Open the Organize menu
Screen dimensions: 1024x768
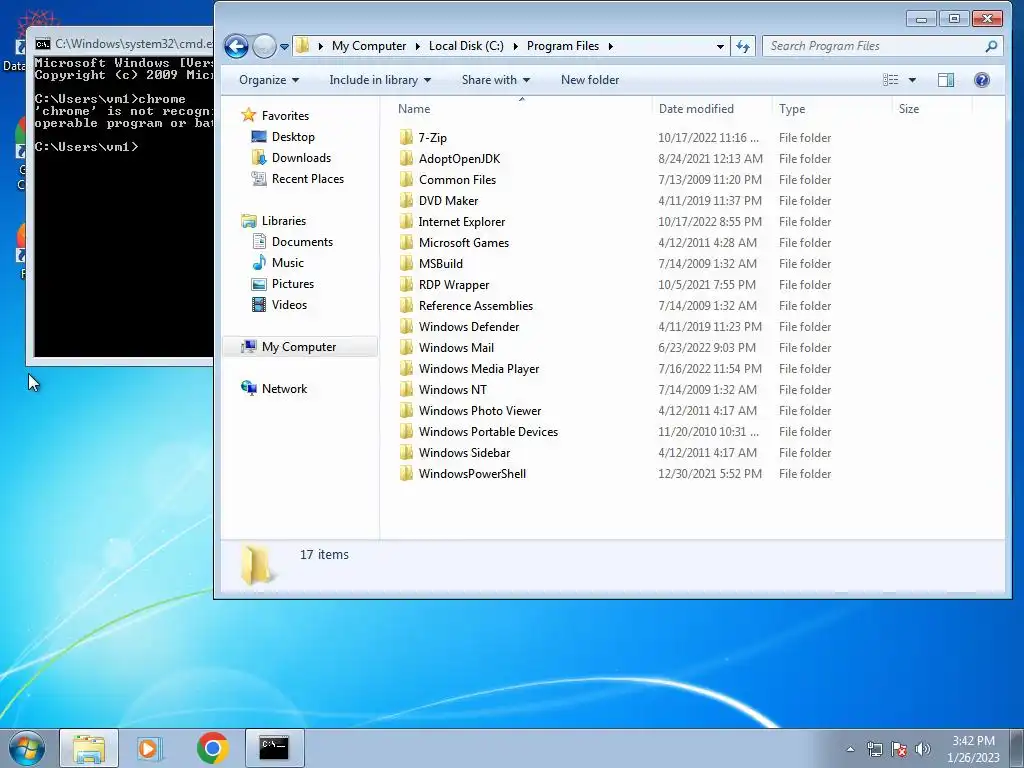[x=268, y=80]
